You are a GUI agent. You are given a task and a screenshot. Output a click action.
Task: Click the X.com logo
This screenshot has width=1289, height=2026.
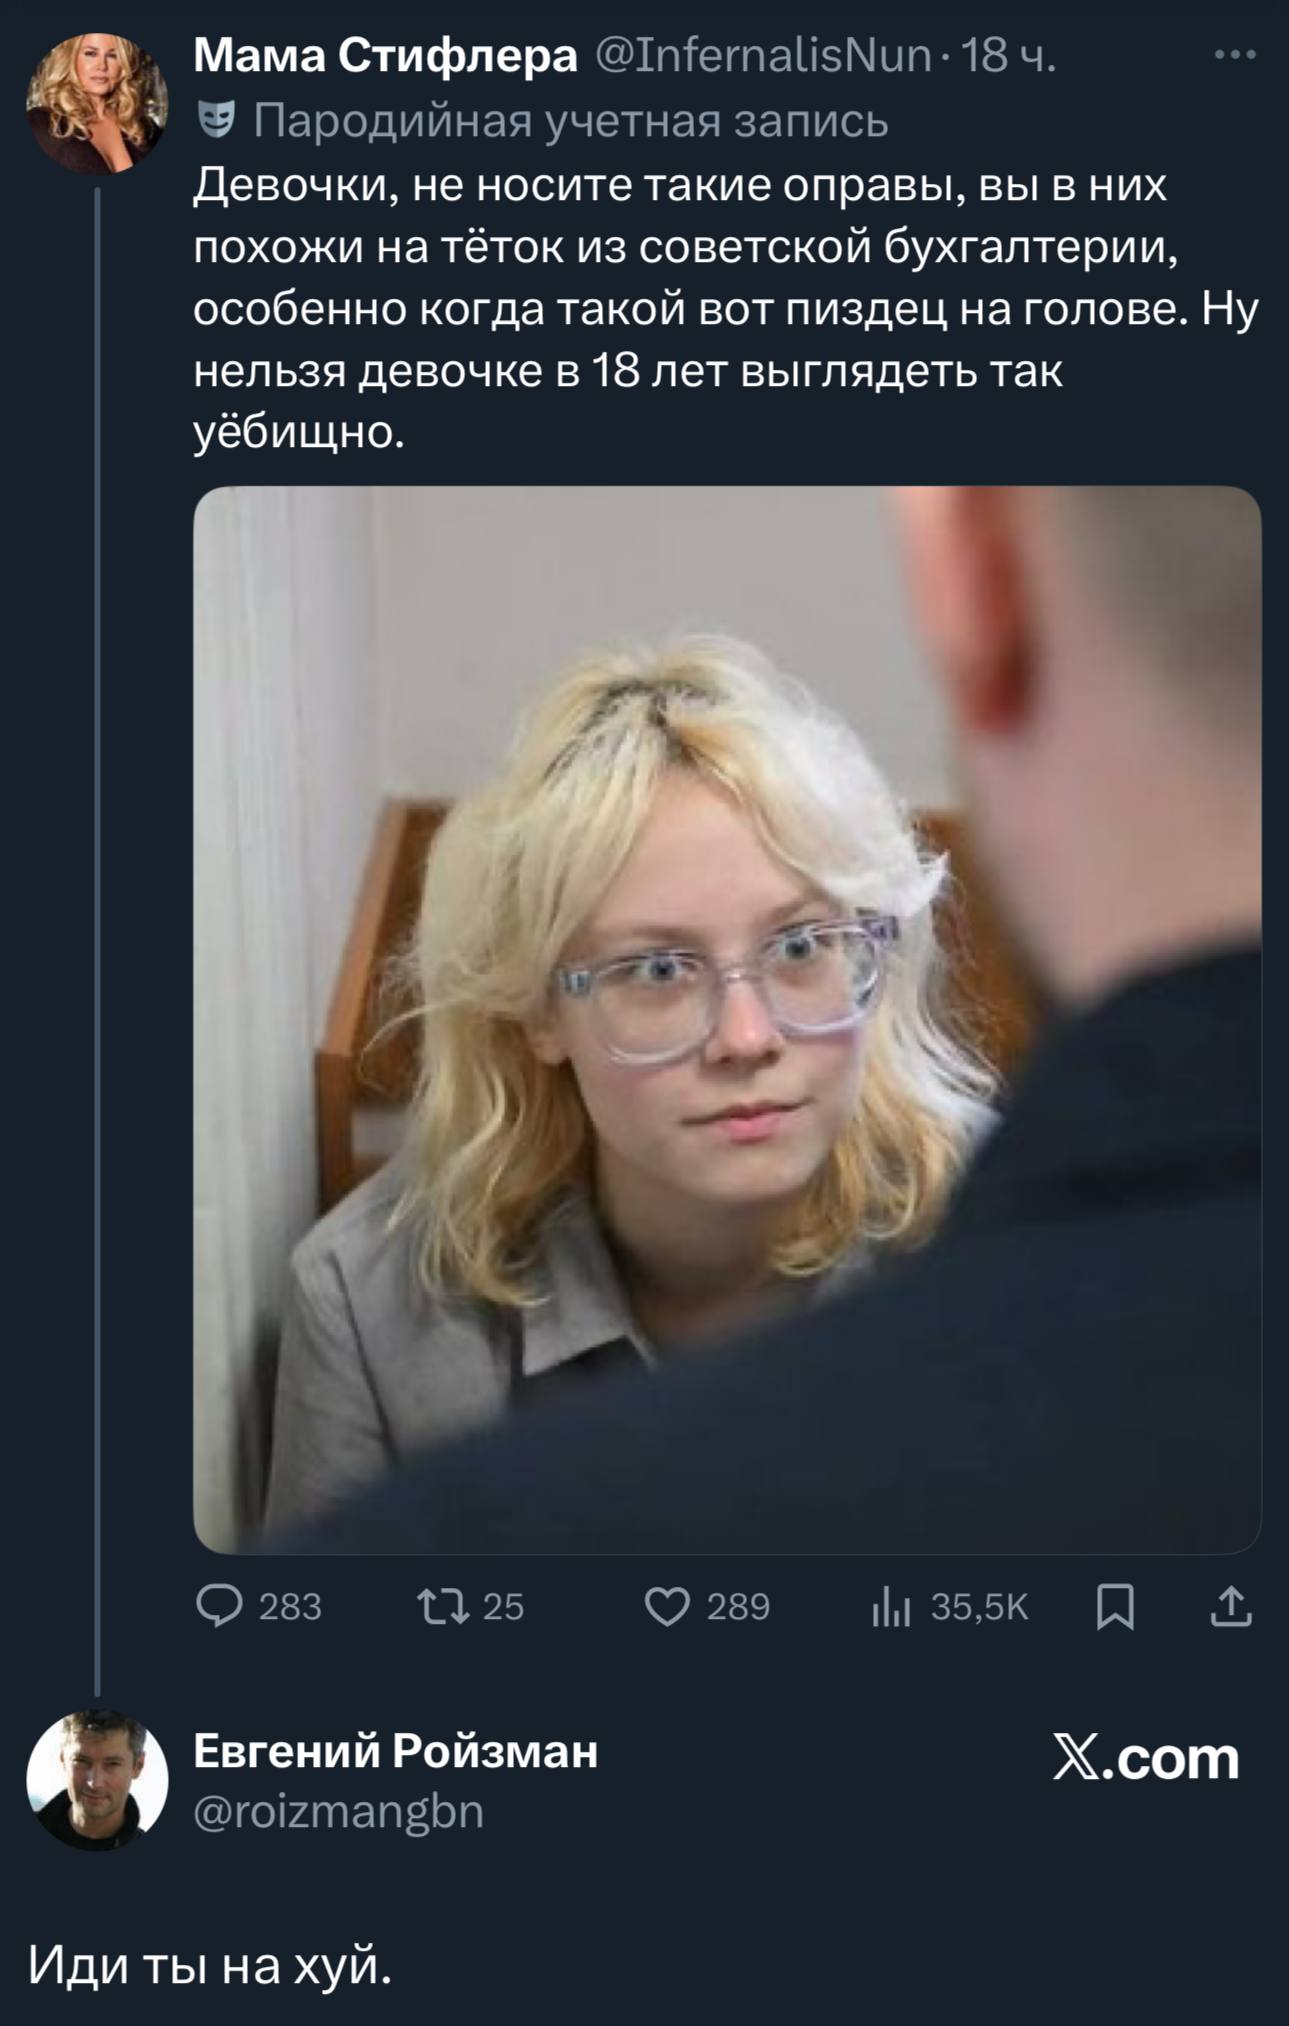[1146, 1757]
